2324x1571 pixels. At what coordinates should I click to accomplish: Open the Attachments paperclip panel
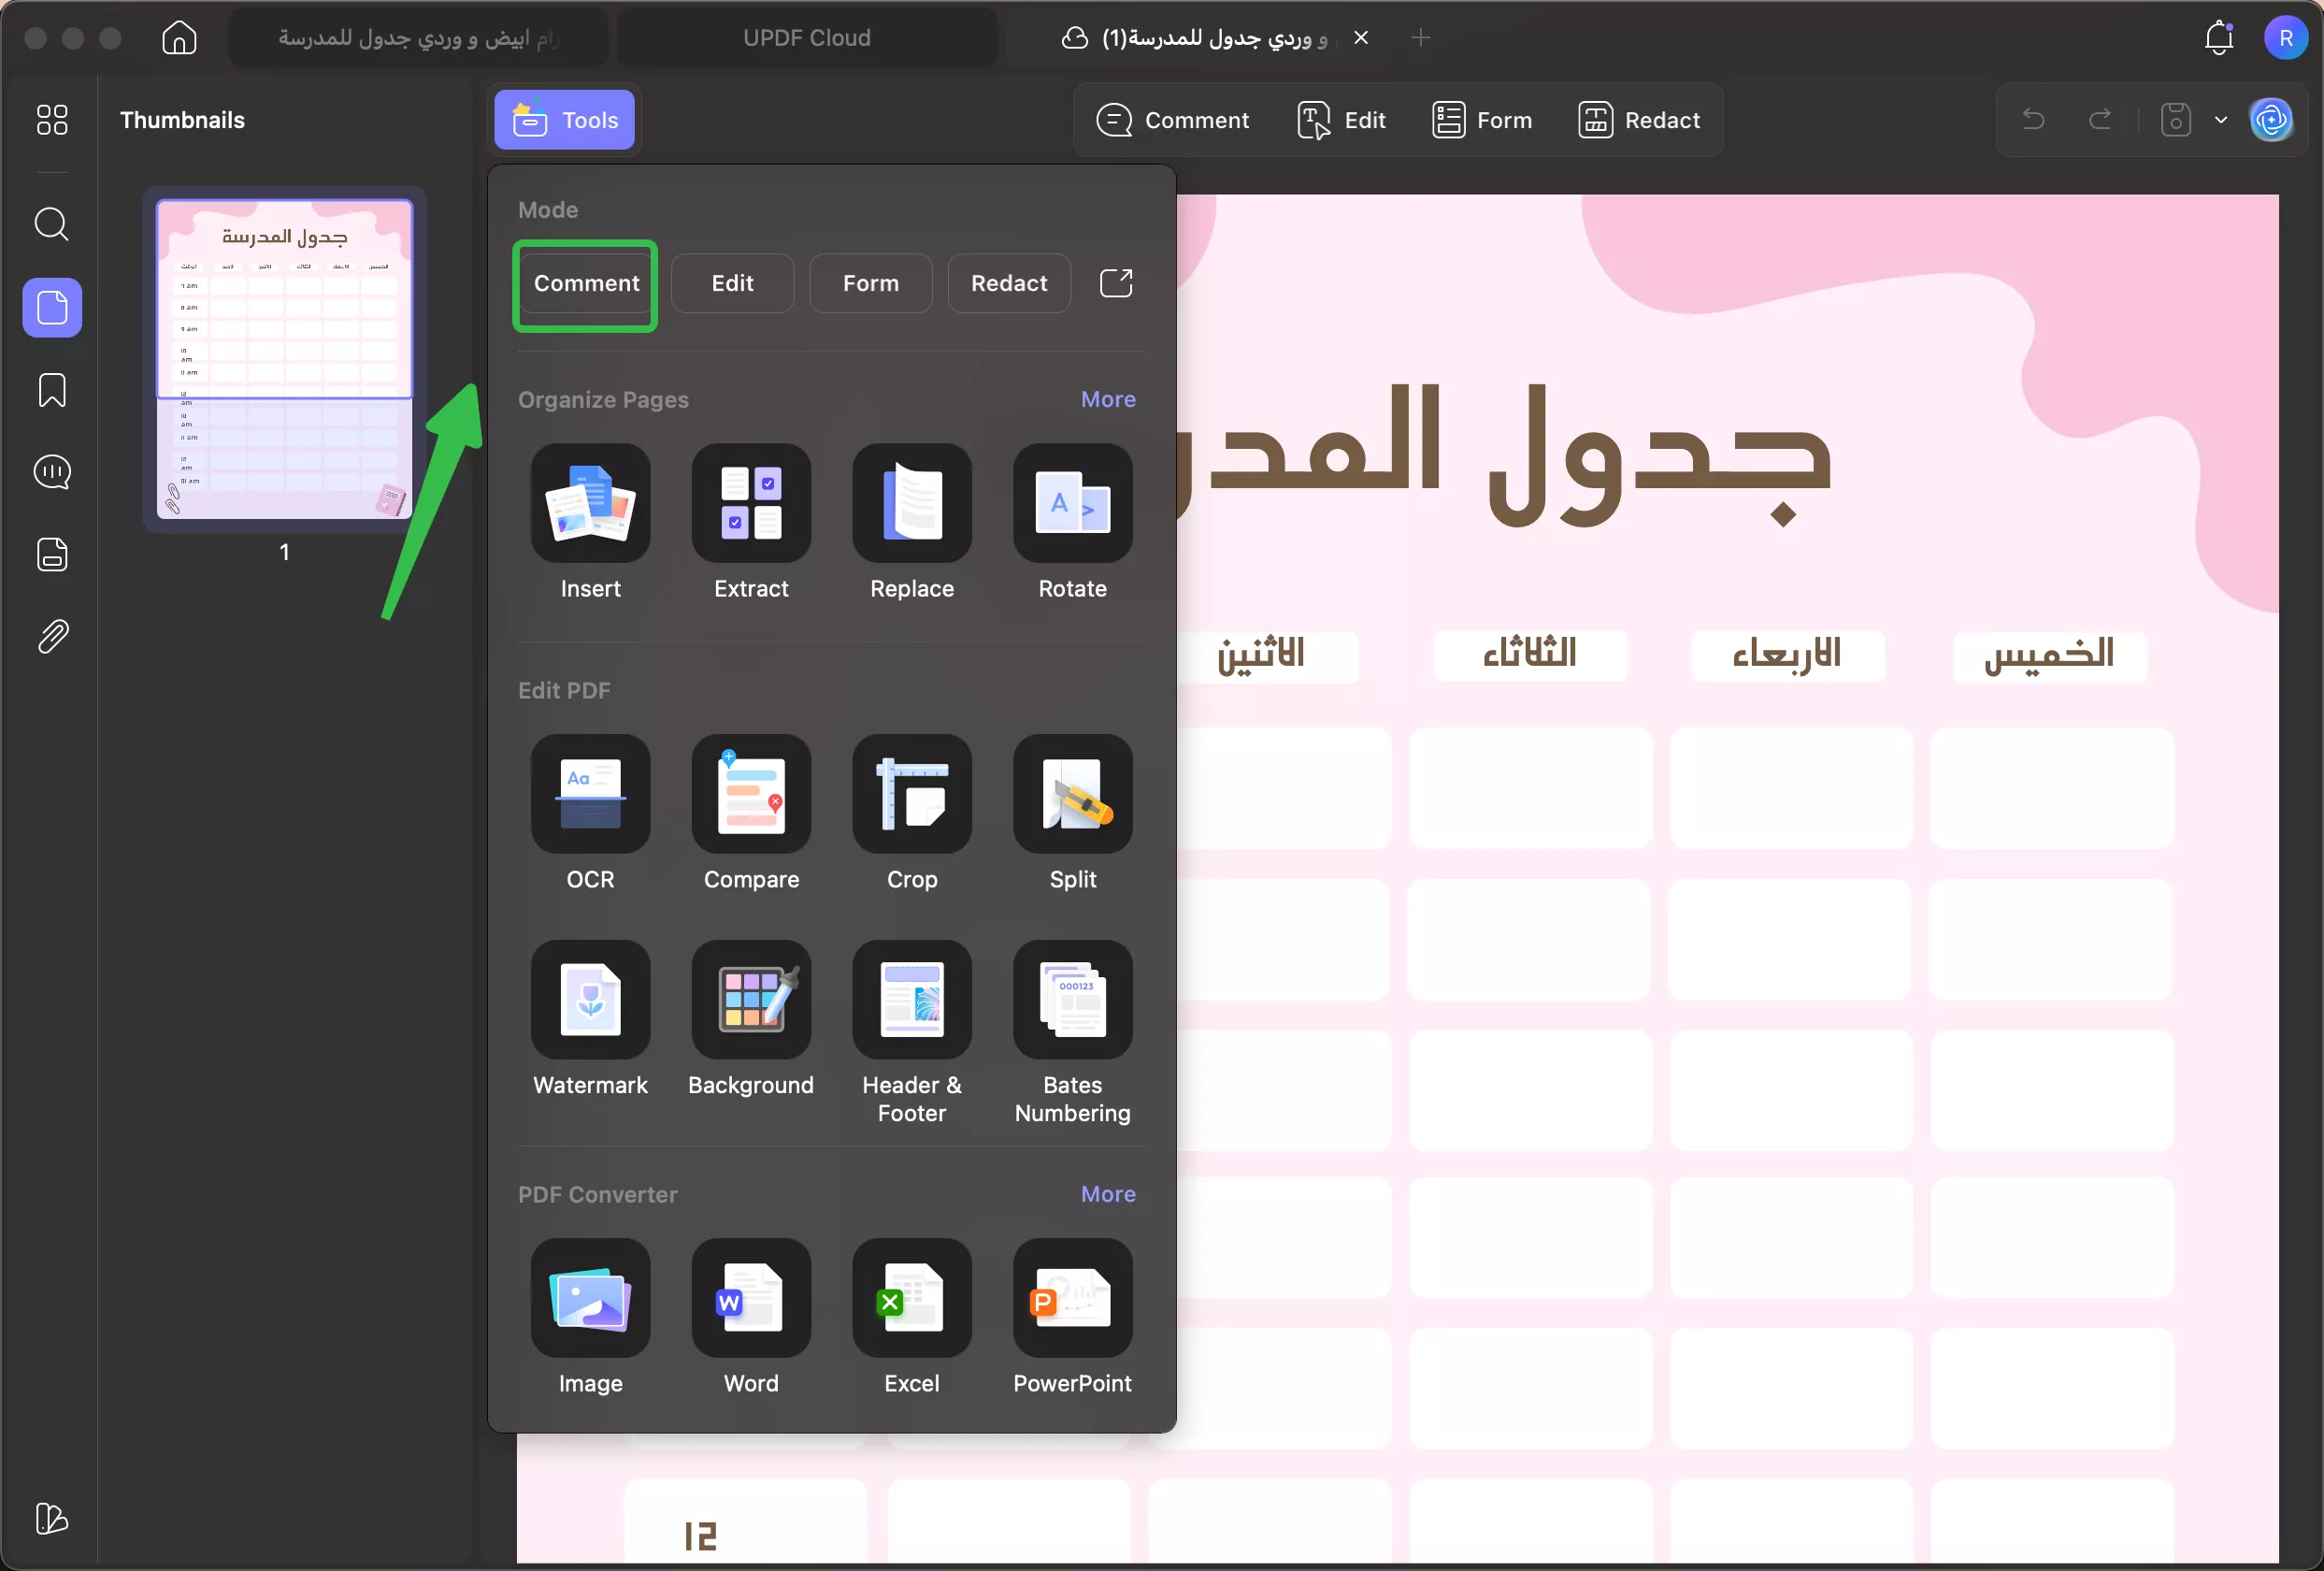pyautogui.click(x=51, y=636)
